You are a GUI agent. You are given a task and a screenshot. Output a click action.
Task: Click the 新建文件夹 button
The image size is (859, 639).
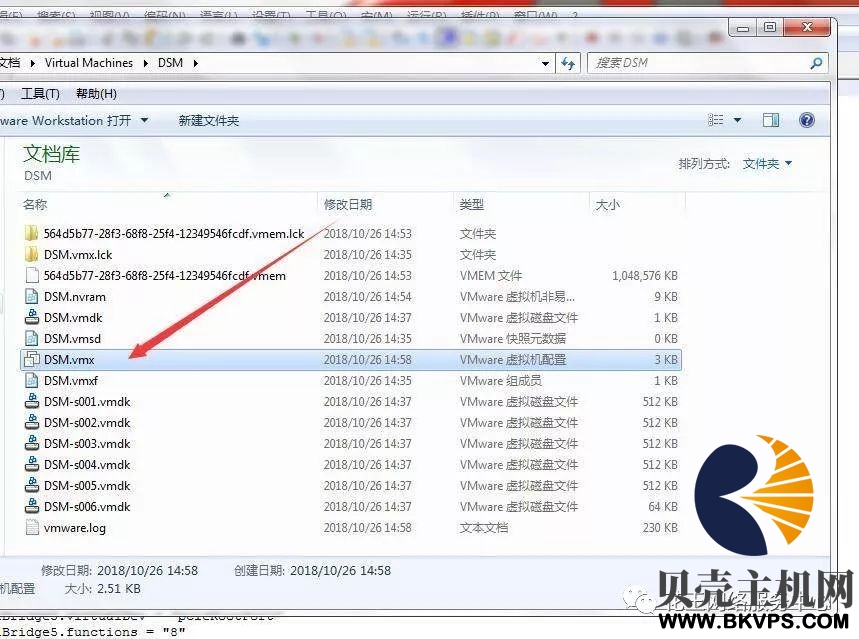click(x=209, y=121)
